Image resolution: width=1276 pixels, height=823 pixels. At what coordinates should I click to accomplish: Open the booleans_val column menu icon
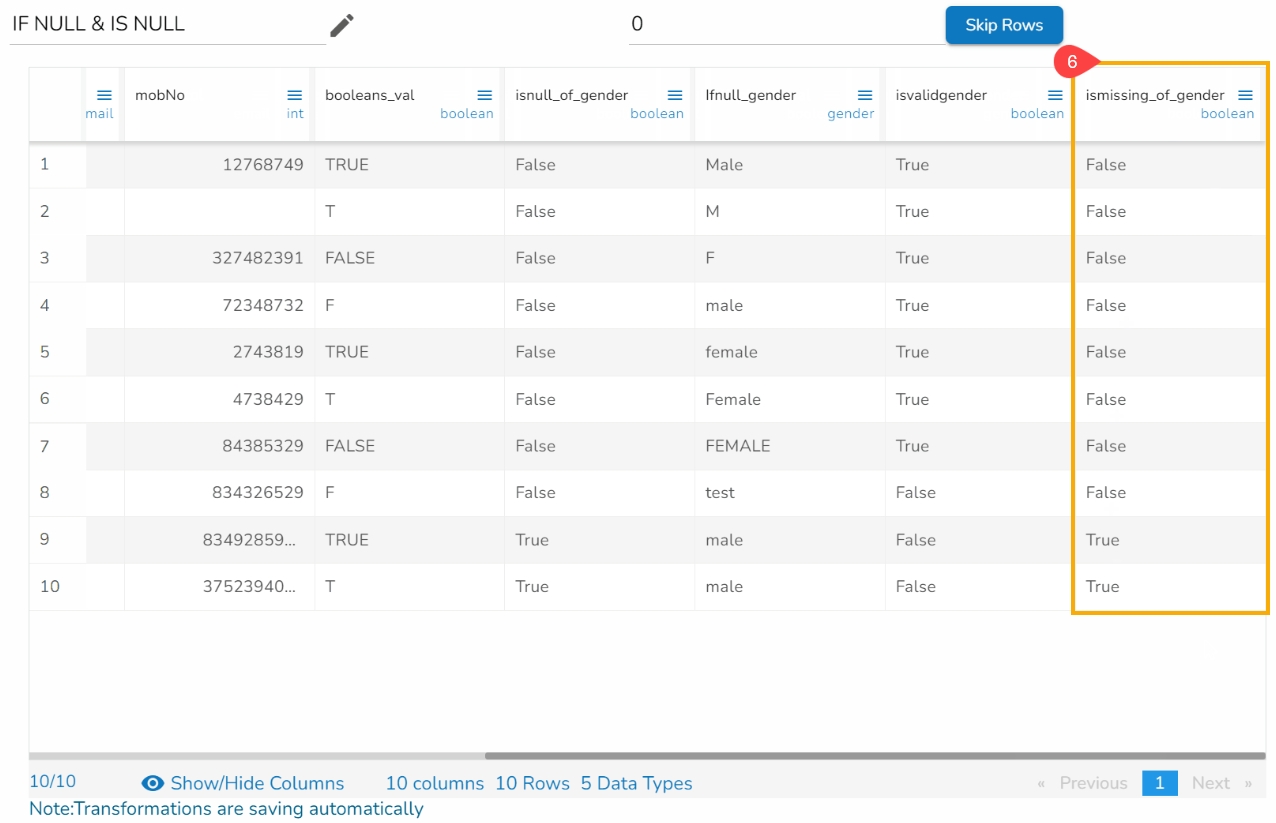pyautogui.click(x=484, y=95)
